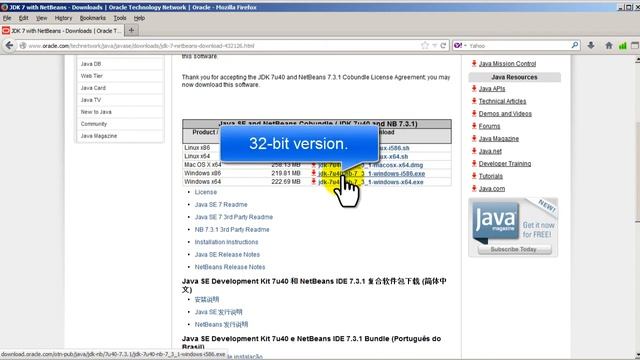Click the Windows x86 product cell
Screen dimensions: 640x360
202,173
